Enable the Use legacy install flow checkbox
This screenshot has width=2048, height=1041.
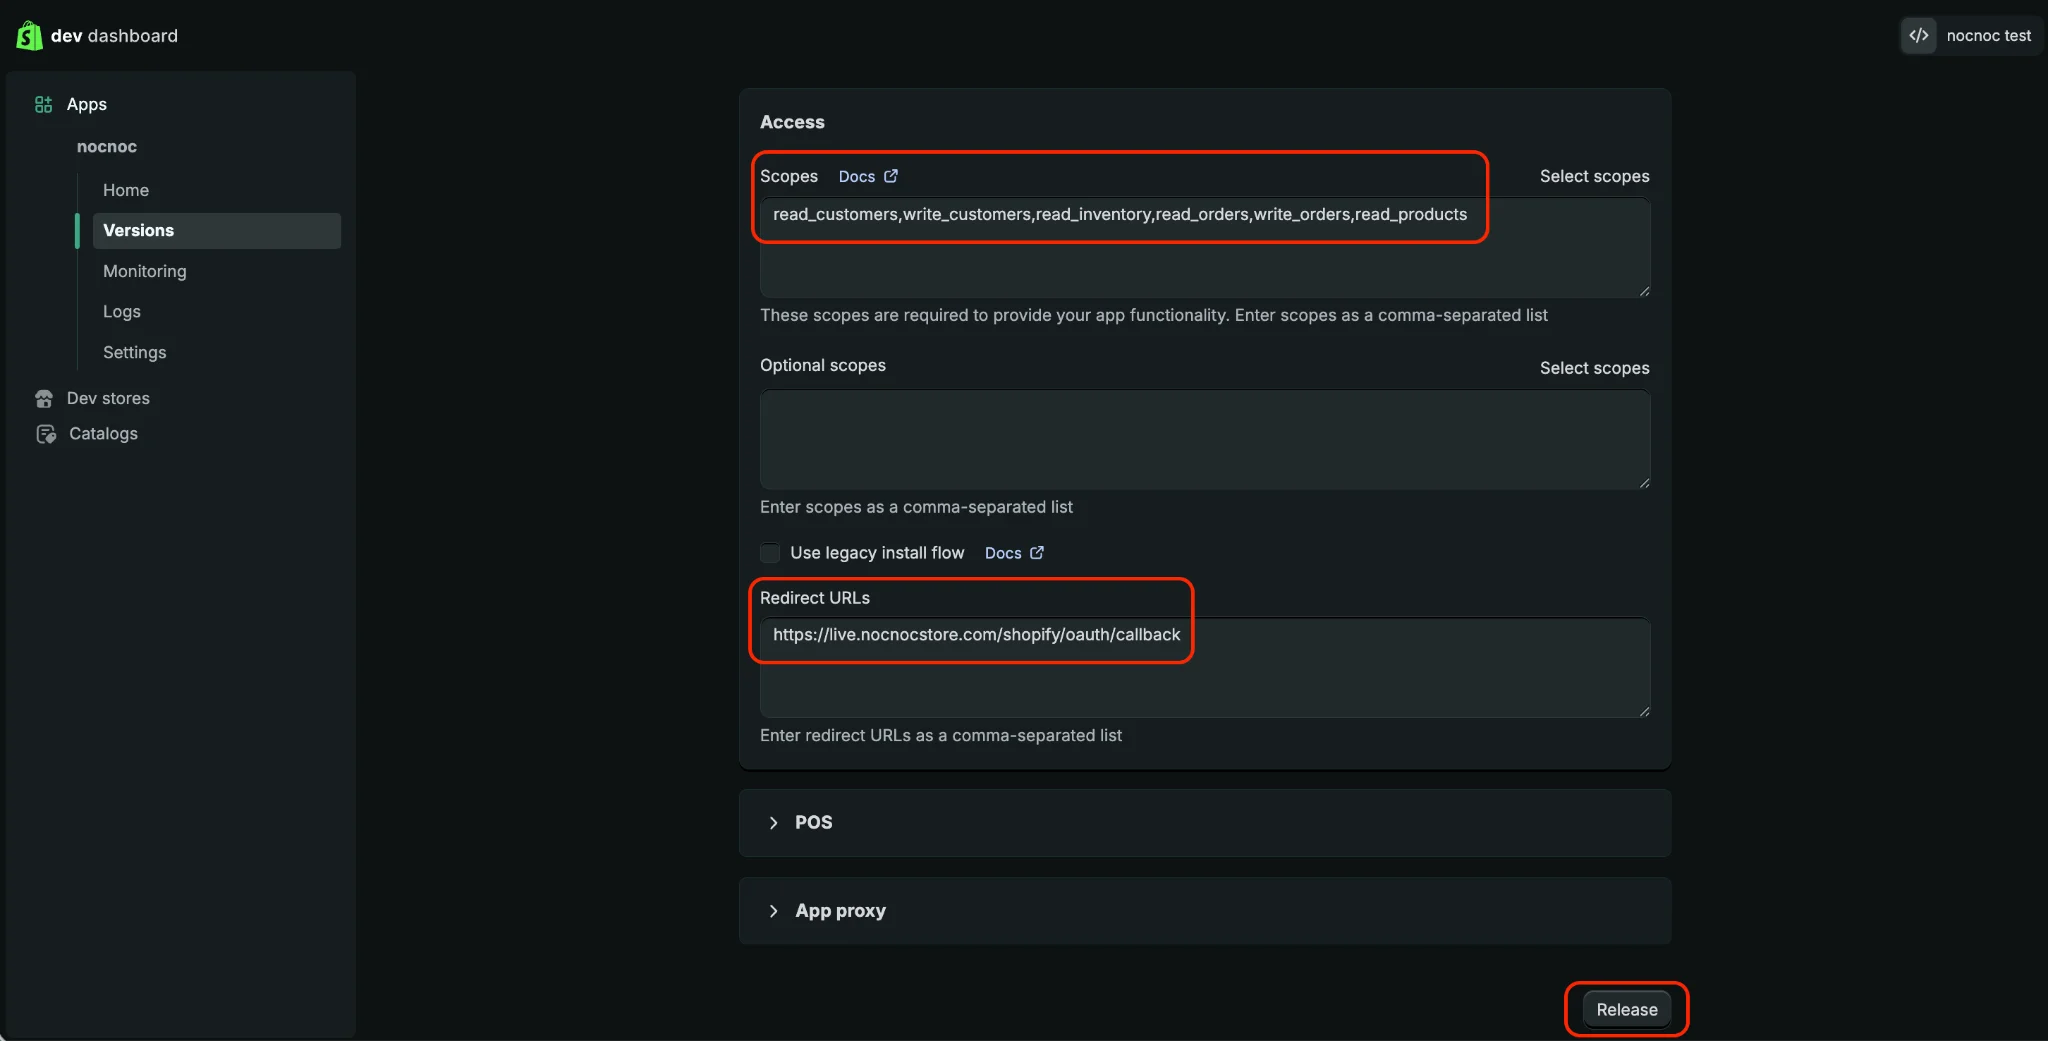tap(770, 553)
